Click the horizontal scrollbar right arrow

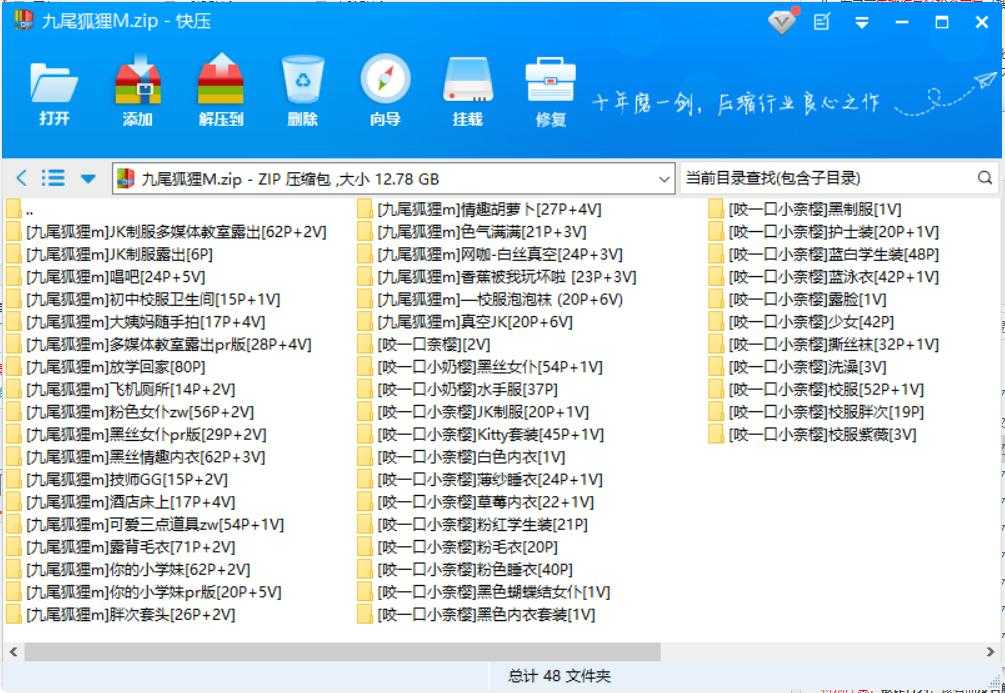990,652
